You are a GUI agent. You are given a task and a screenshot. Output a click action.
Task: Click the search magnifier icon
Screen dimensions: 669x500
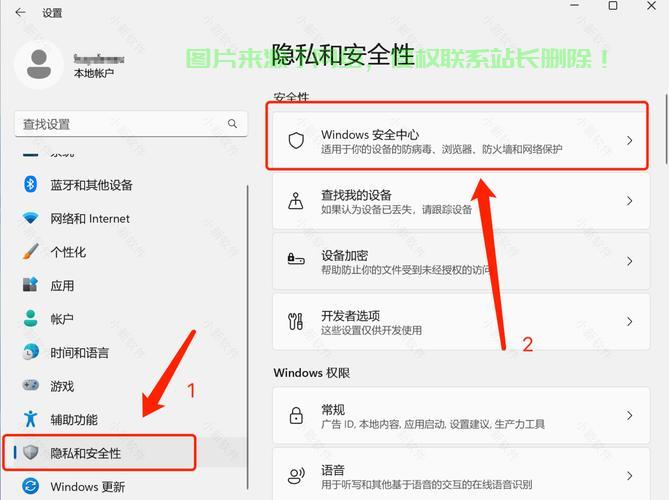(x=232, y=124)
